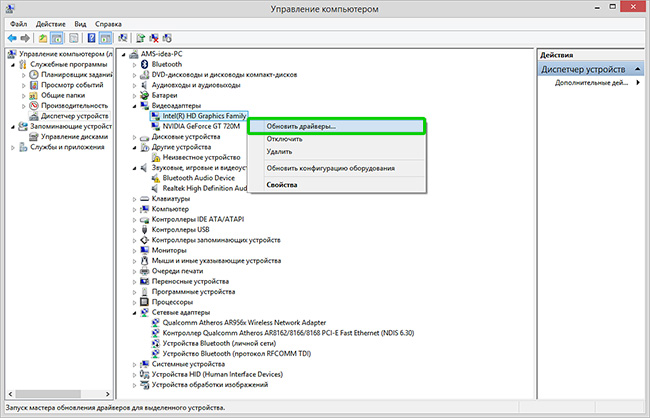The image size is (650, 418).
Task: Open help with the blue question mark icon
Action: [x=92, y=39]
